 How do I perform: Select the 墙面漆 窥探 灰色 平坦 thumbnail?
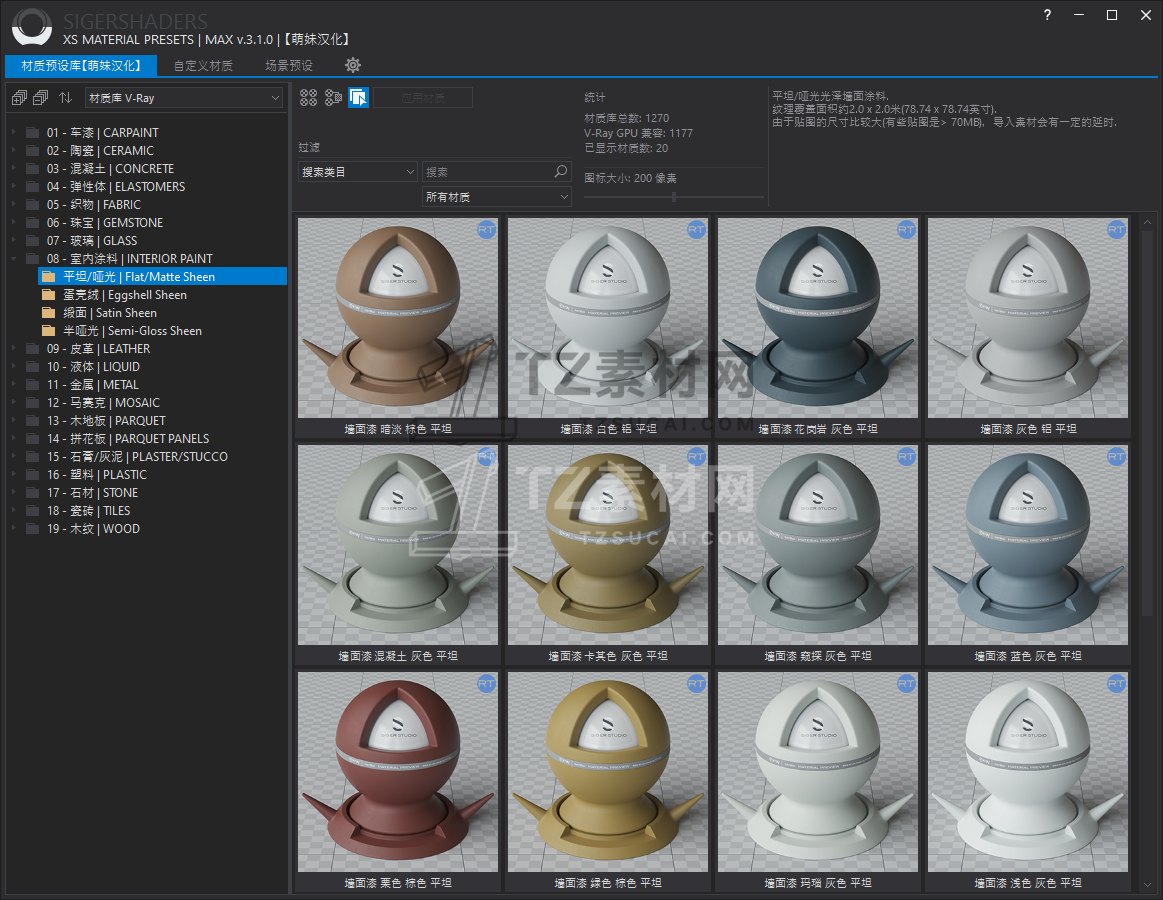817,554
